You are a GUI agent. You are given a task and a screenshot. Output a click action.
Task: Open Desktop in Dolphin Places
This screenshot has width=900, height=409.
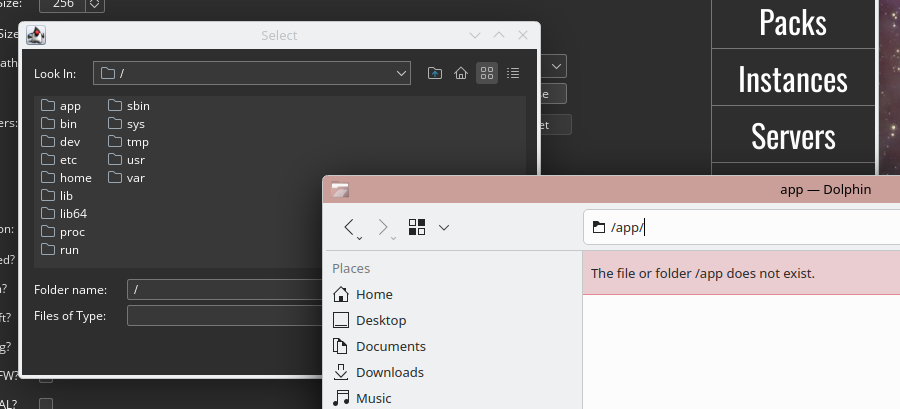[370, 320]
